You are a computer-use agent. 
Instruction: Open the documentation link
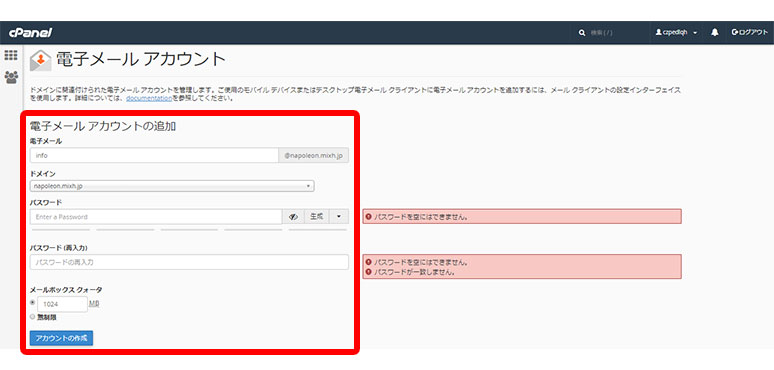click(x=149, y=98)
